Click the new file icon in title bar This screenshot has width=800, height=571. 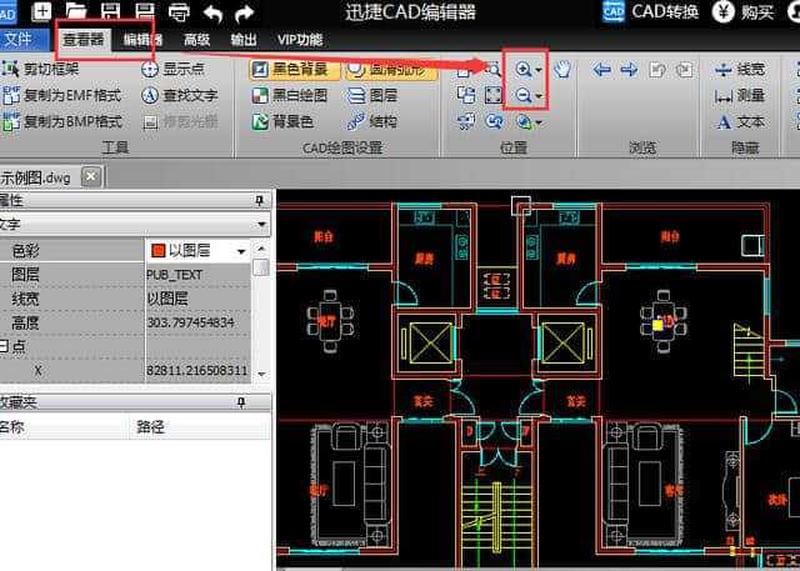(41, 11)
